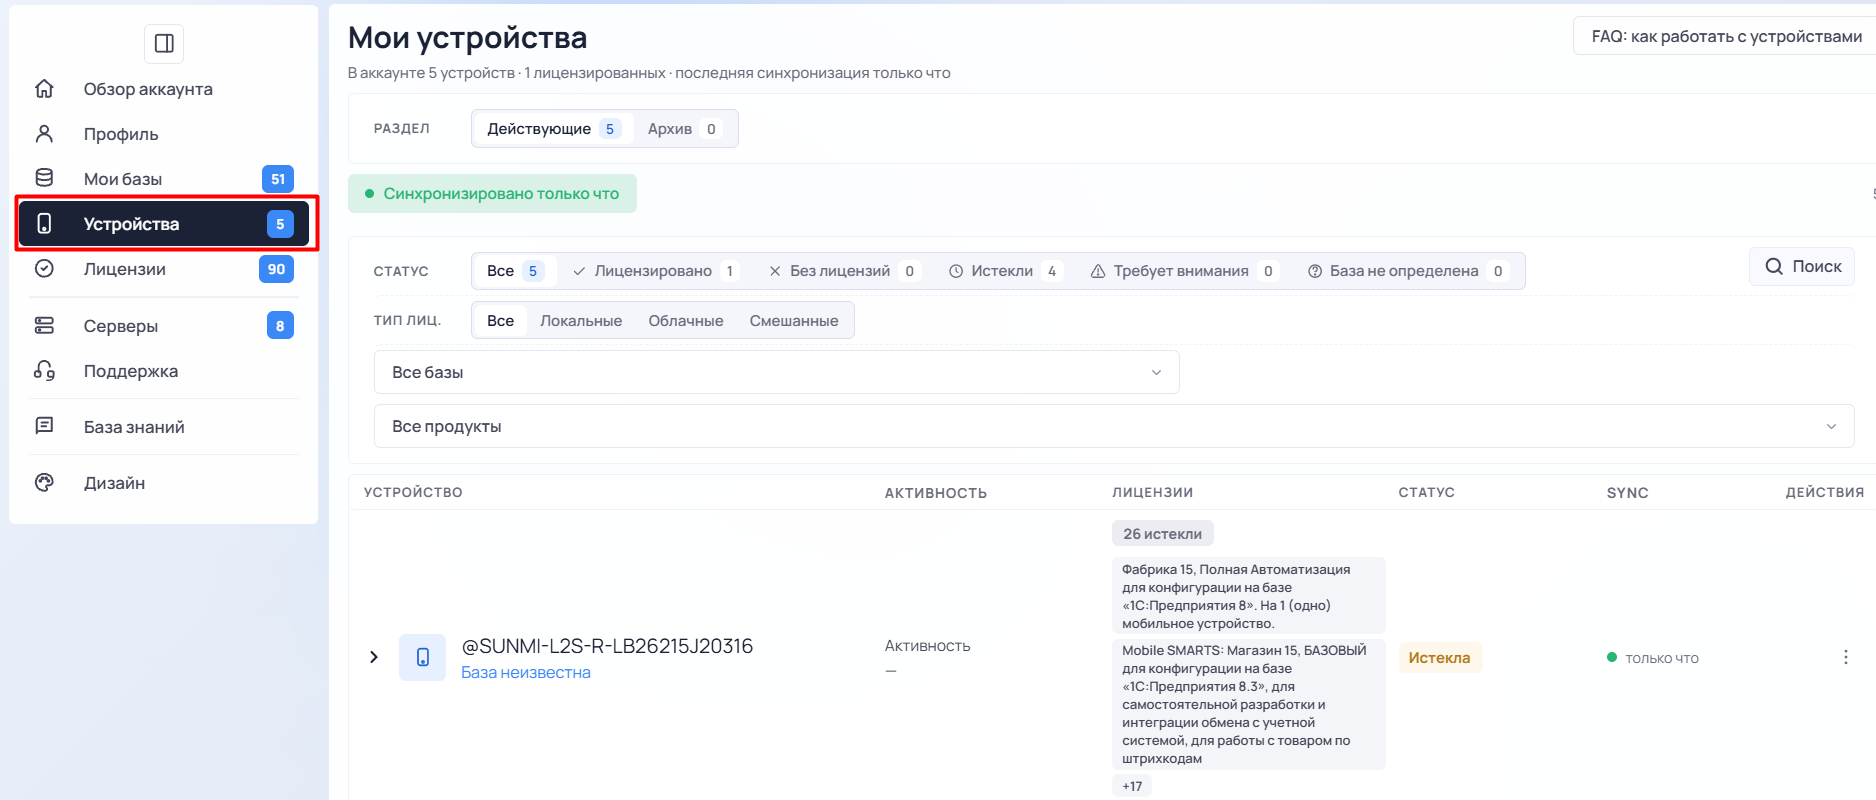Click the Синхронизировано только что indicator

[492, 194]
